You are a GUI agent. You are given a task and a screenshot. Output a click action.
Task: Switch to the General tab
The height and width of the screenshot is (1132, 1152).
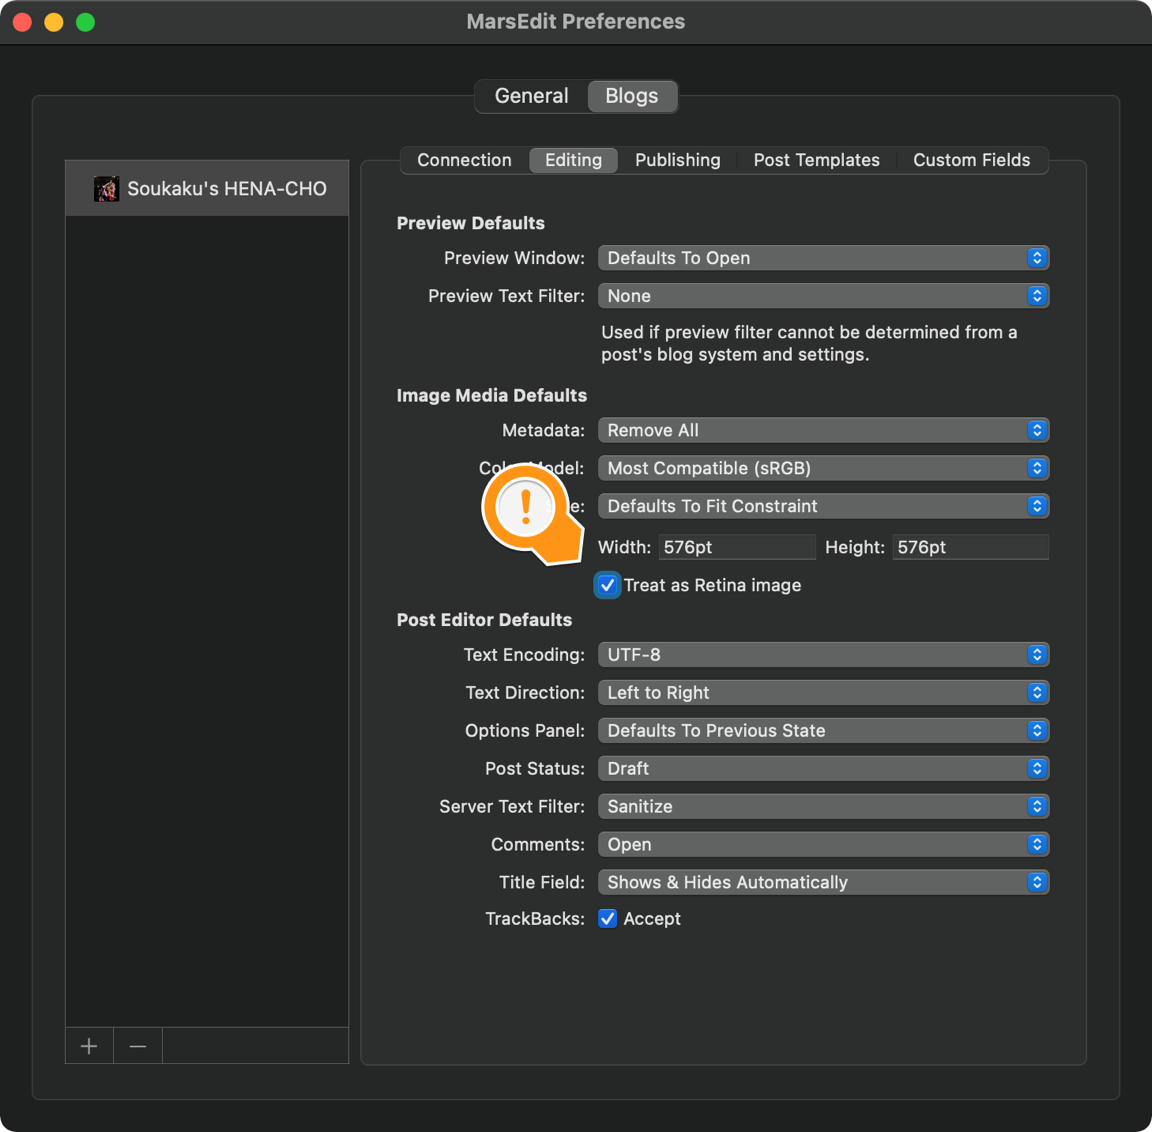[x=531, y=96]
